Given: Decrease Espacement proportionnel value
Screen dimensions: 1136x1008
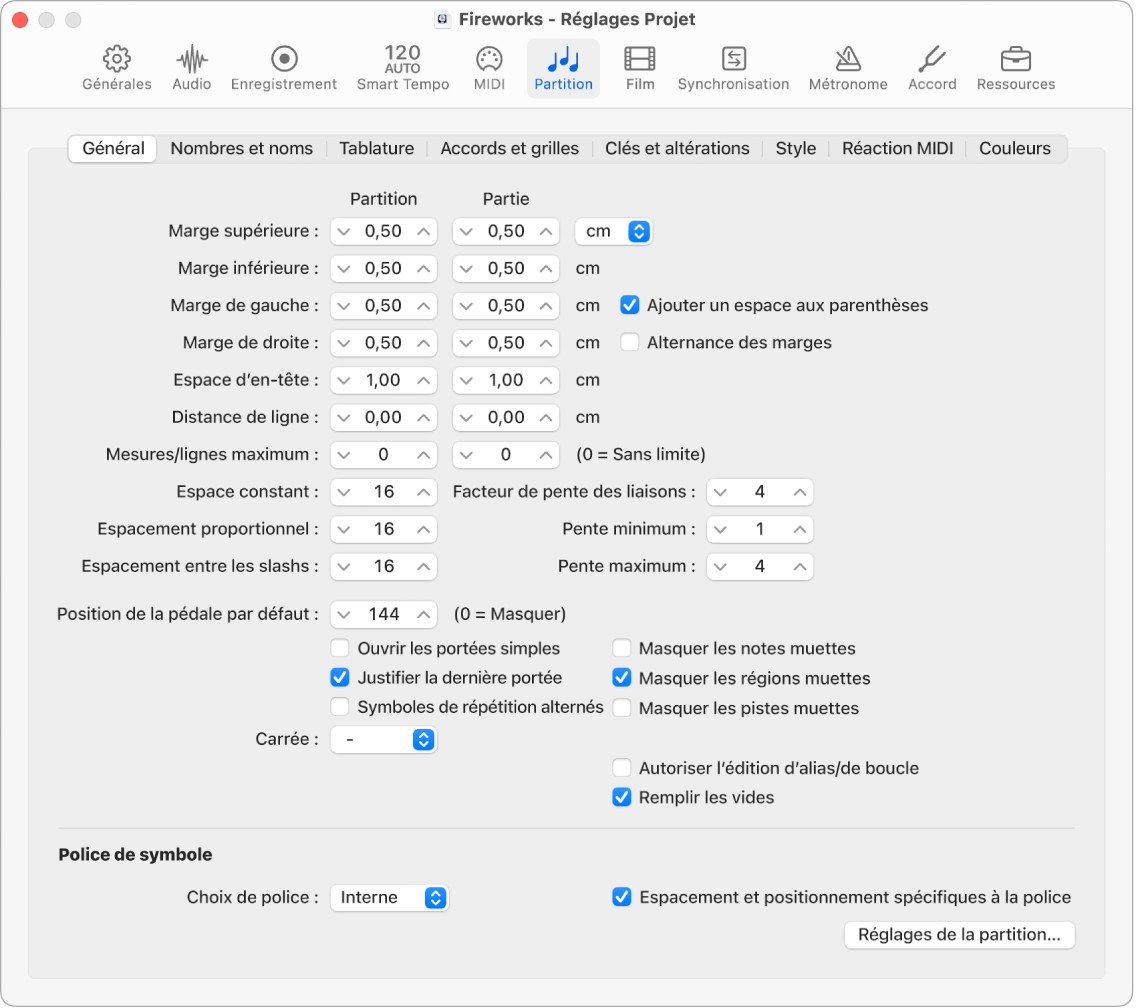Looking at the screenshot, I should pos(344,530).
